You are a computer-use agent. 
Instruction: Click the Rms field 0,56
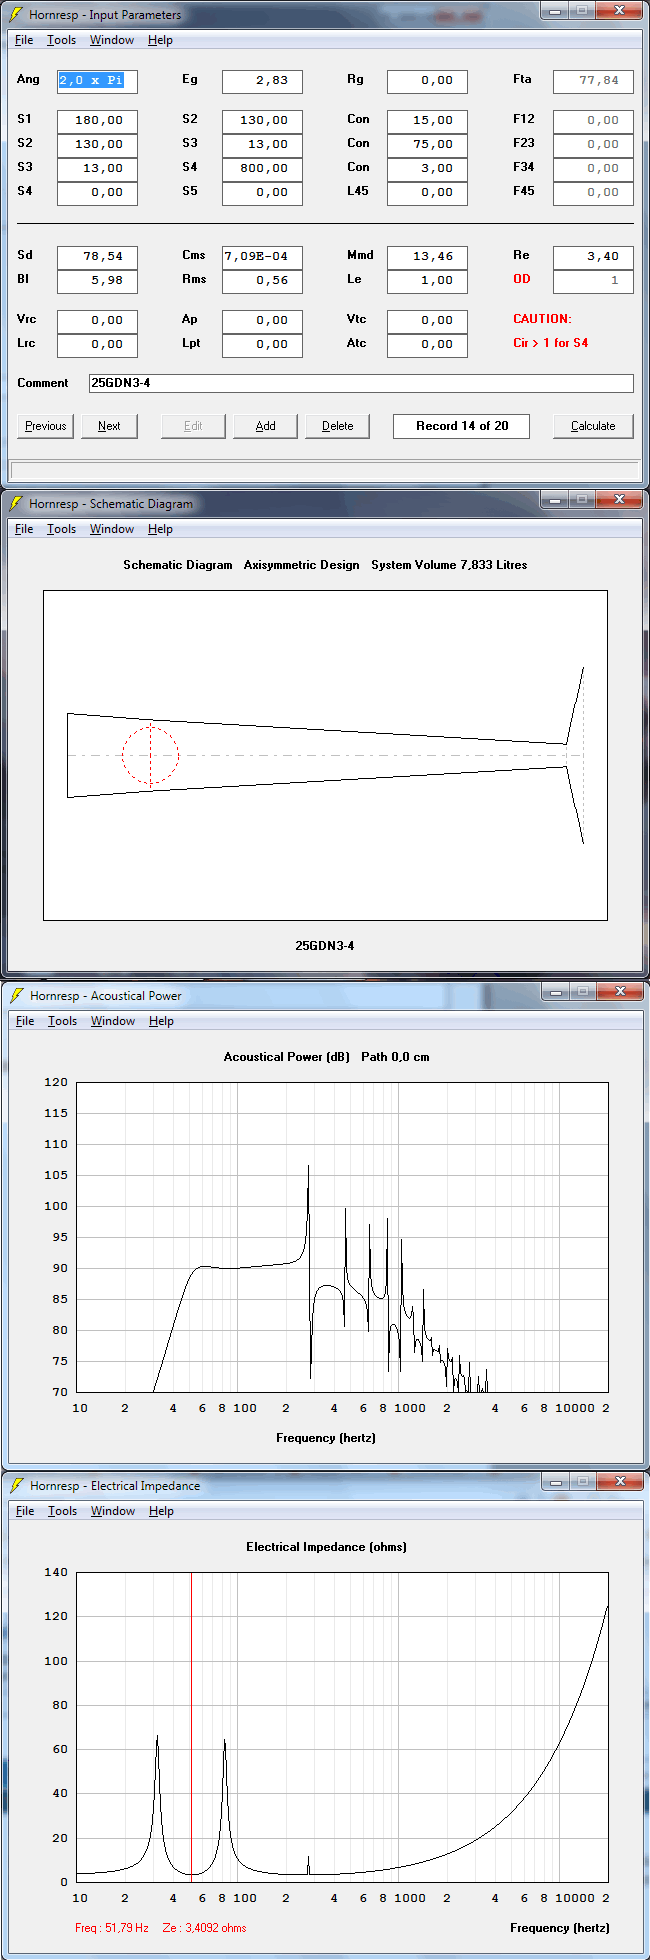pyautogui.click(x=262, y=281)
